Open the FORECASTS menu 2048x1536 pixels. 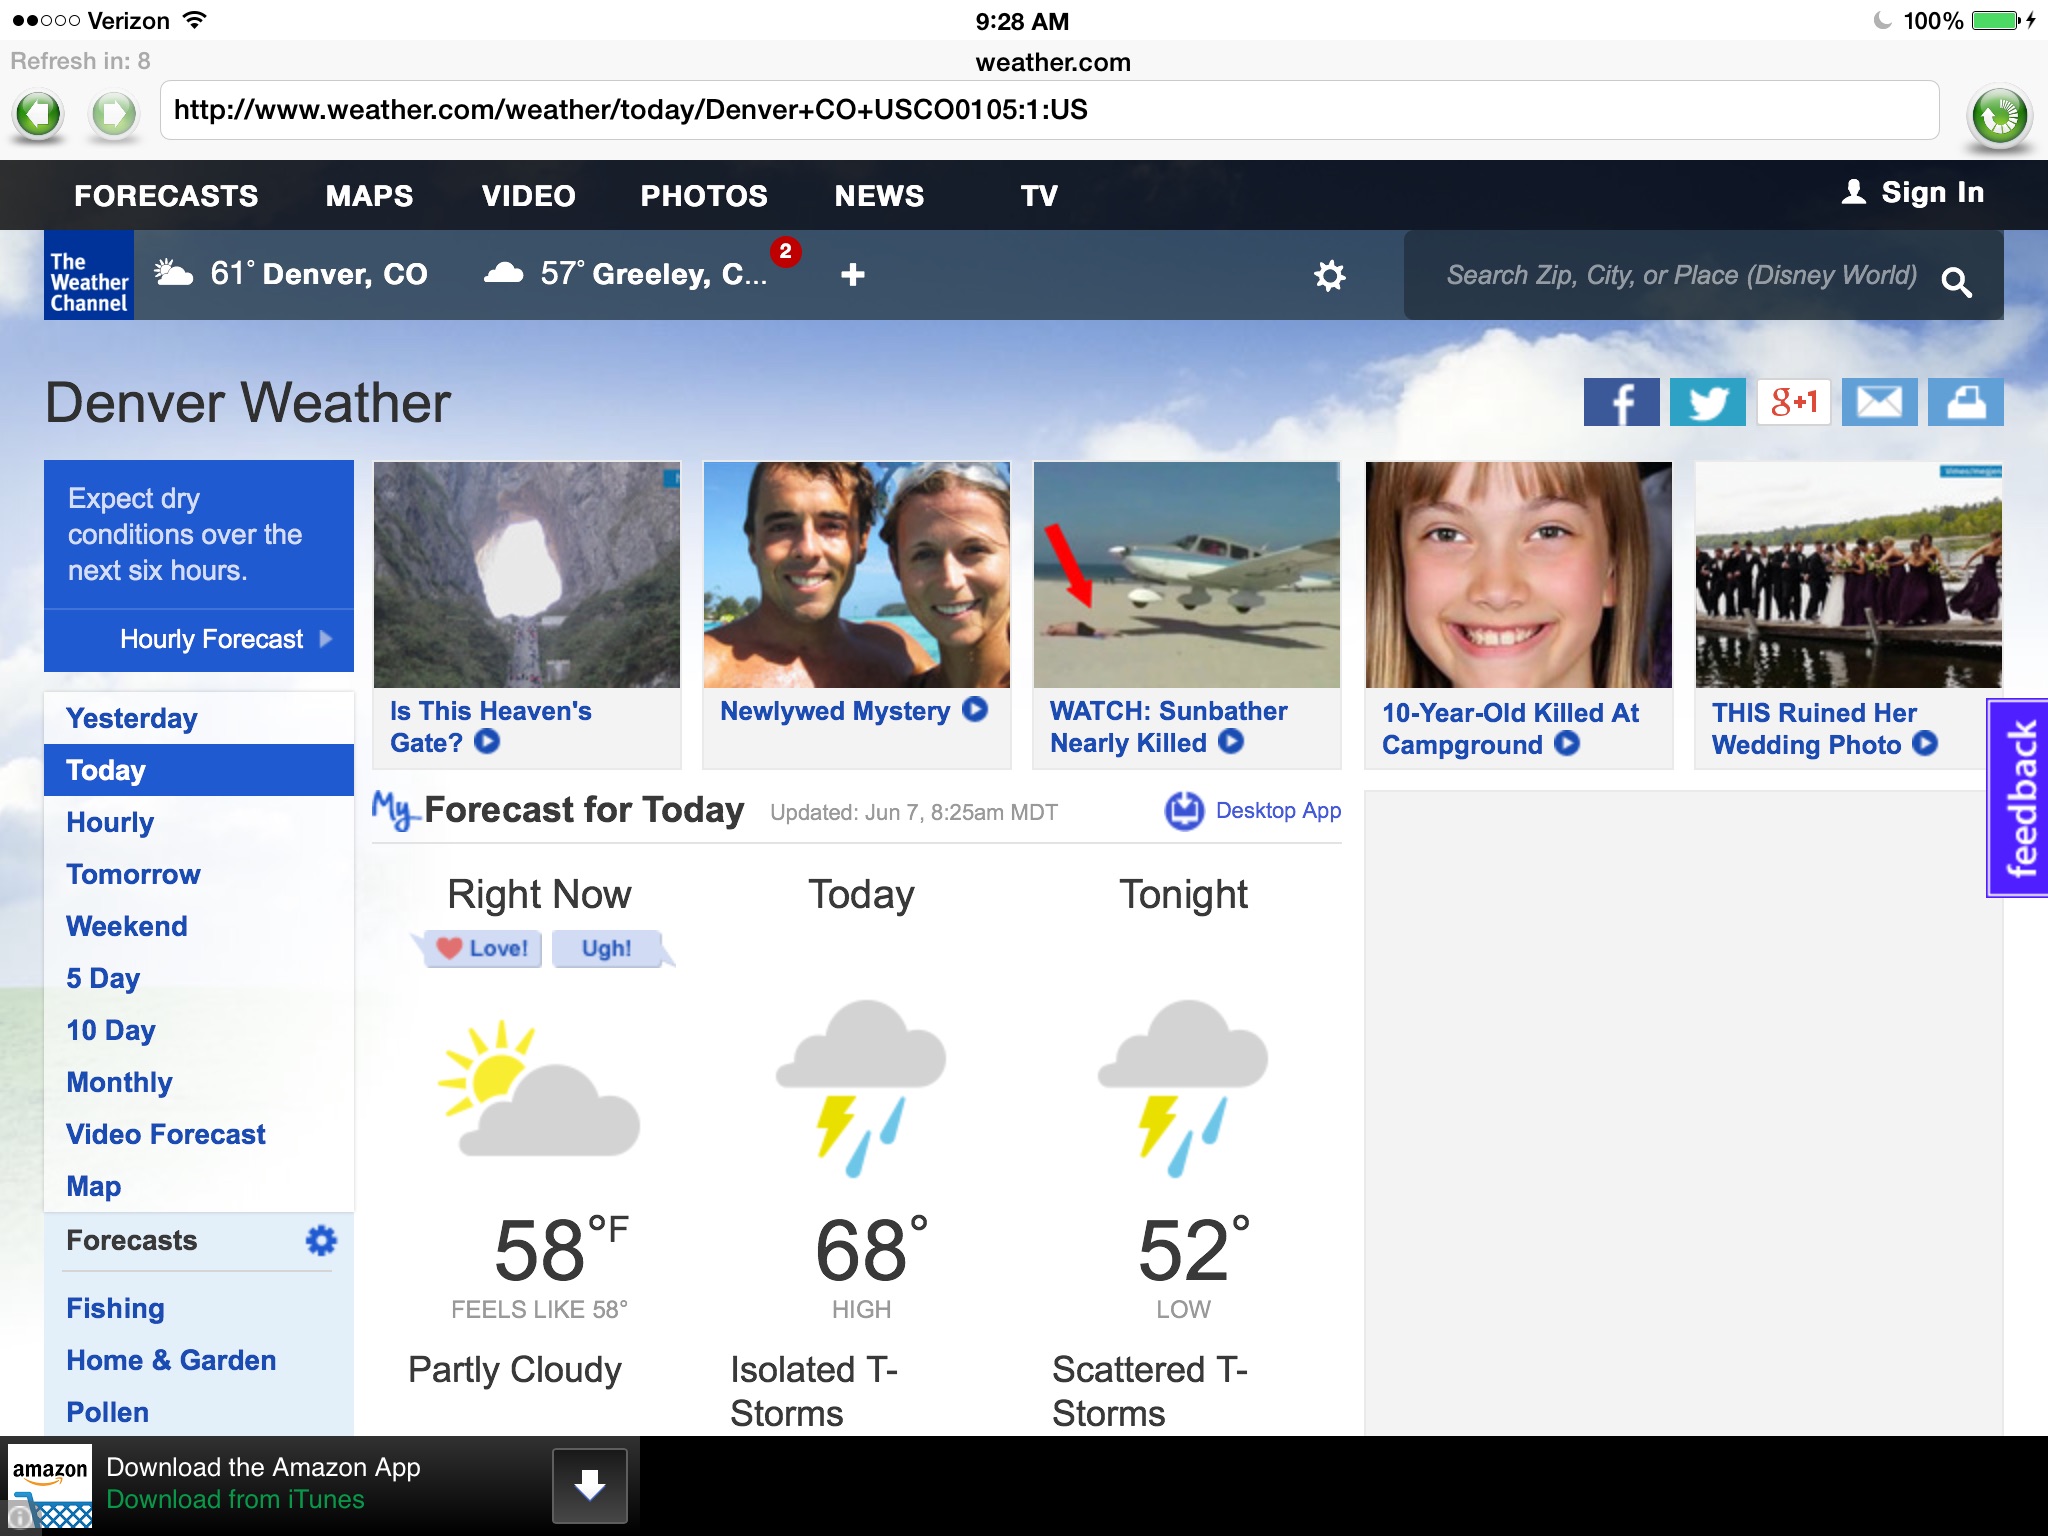166,196
